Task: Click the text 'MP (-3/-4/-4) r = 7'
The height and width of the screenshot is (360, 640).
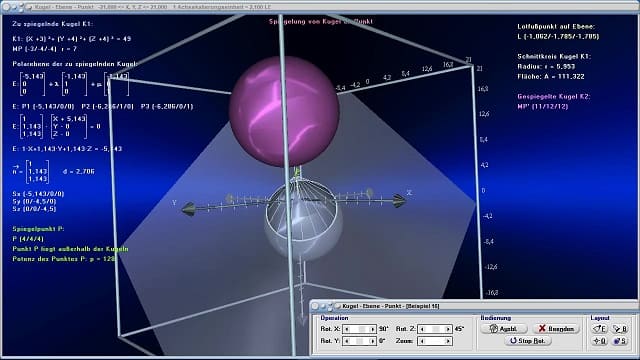Action: pos(44,49)
